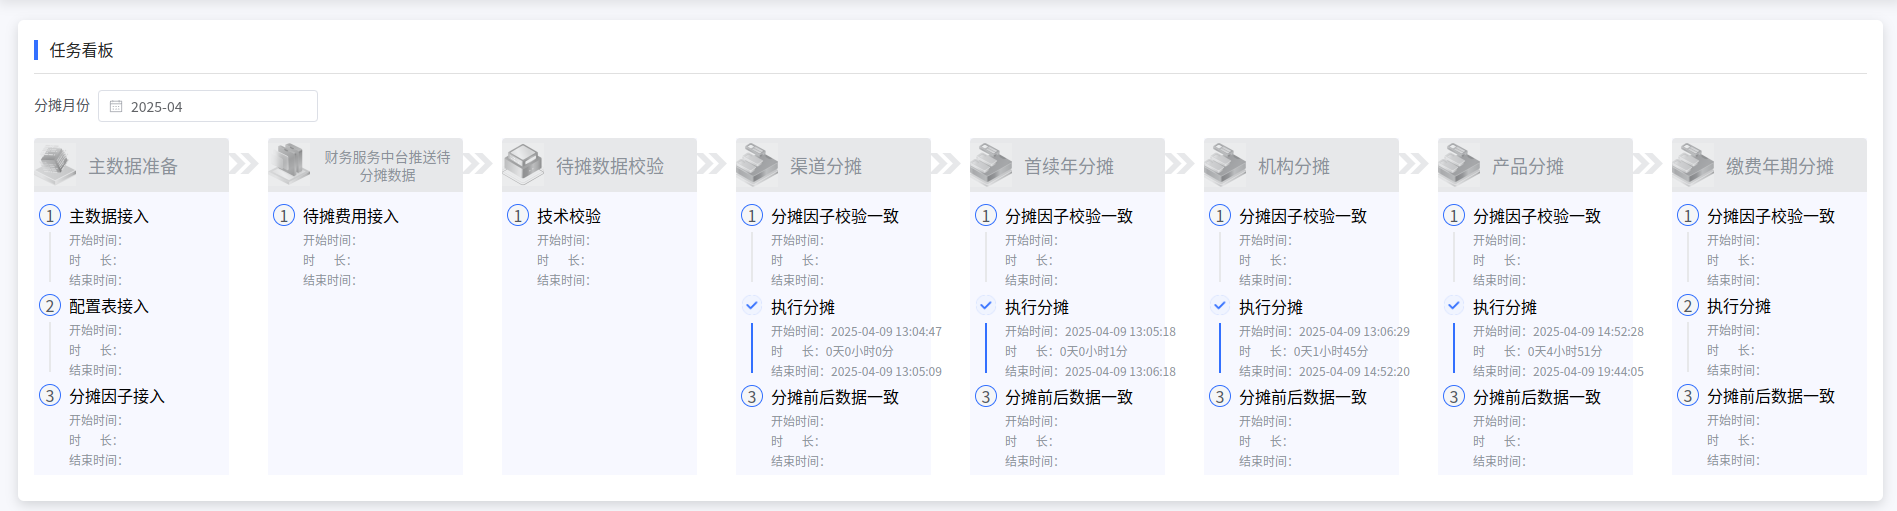This screenshot has height=511, width=1897.
Task: Select the 待摊费用接入 step title
Action: coord(351,216)
